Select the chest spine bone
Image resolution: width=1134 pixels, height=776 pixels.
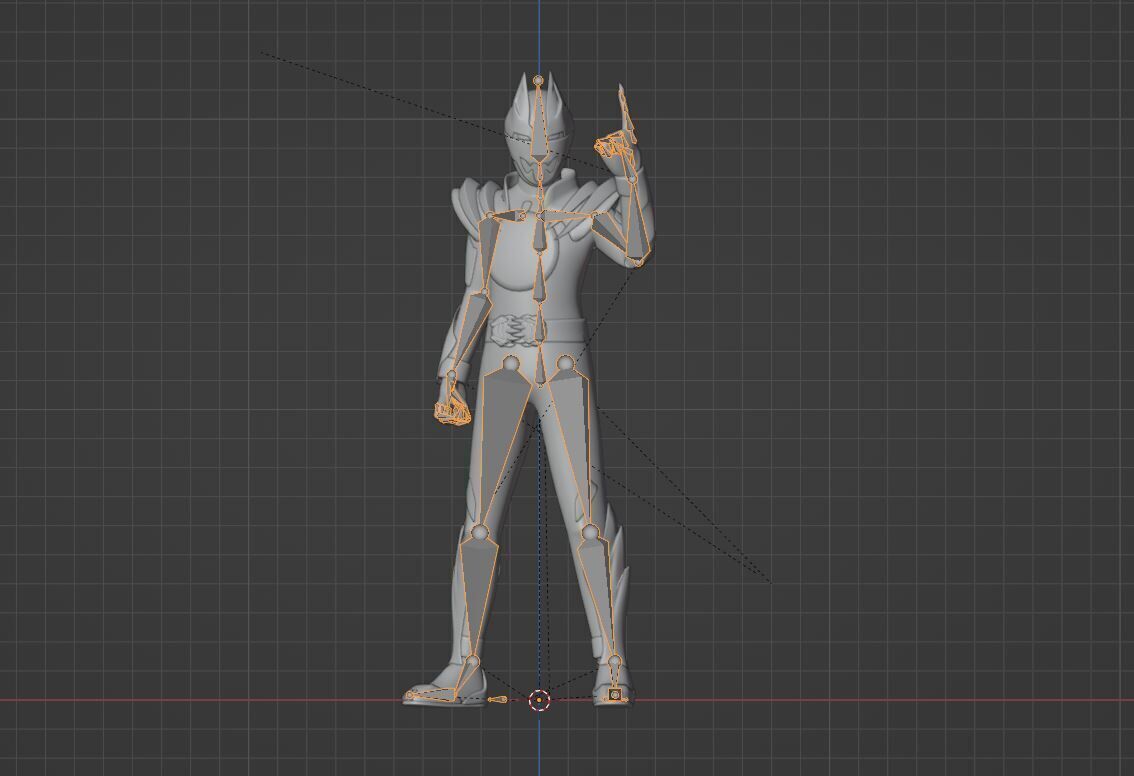[x=540, y=233]
